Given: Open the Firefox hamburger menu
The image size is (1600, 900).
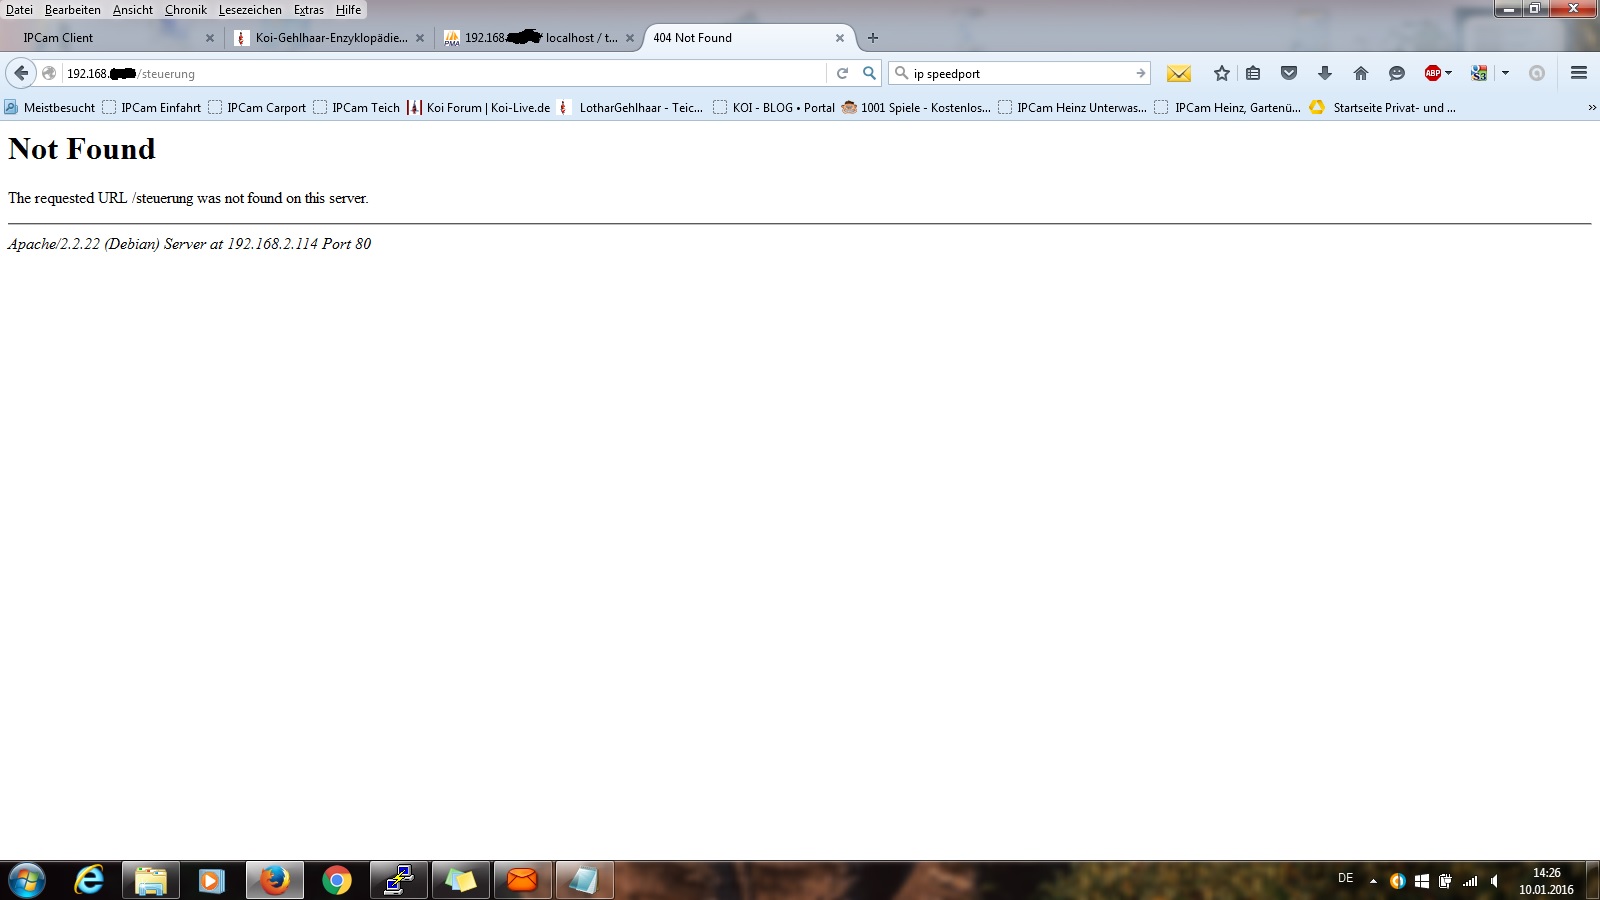Looking at the screenshot, I should (x=1579, y=73).
